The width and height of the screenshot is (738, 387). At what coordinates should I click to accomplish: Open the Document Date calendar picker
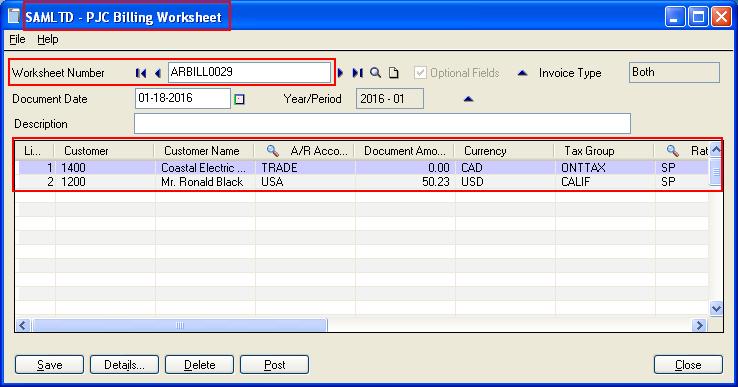[x=240, y=99]
